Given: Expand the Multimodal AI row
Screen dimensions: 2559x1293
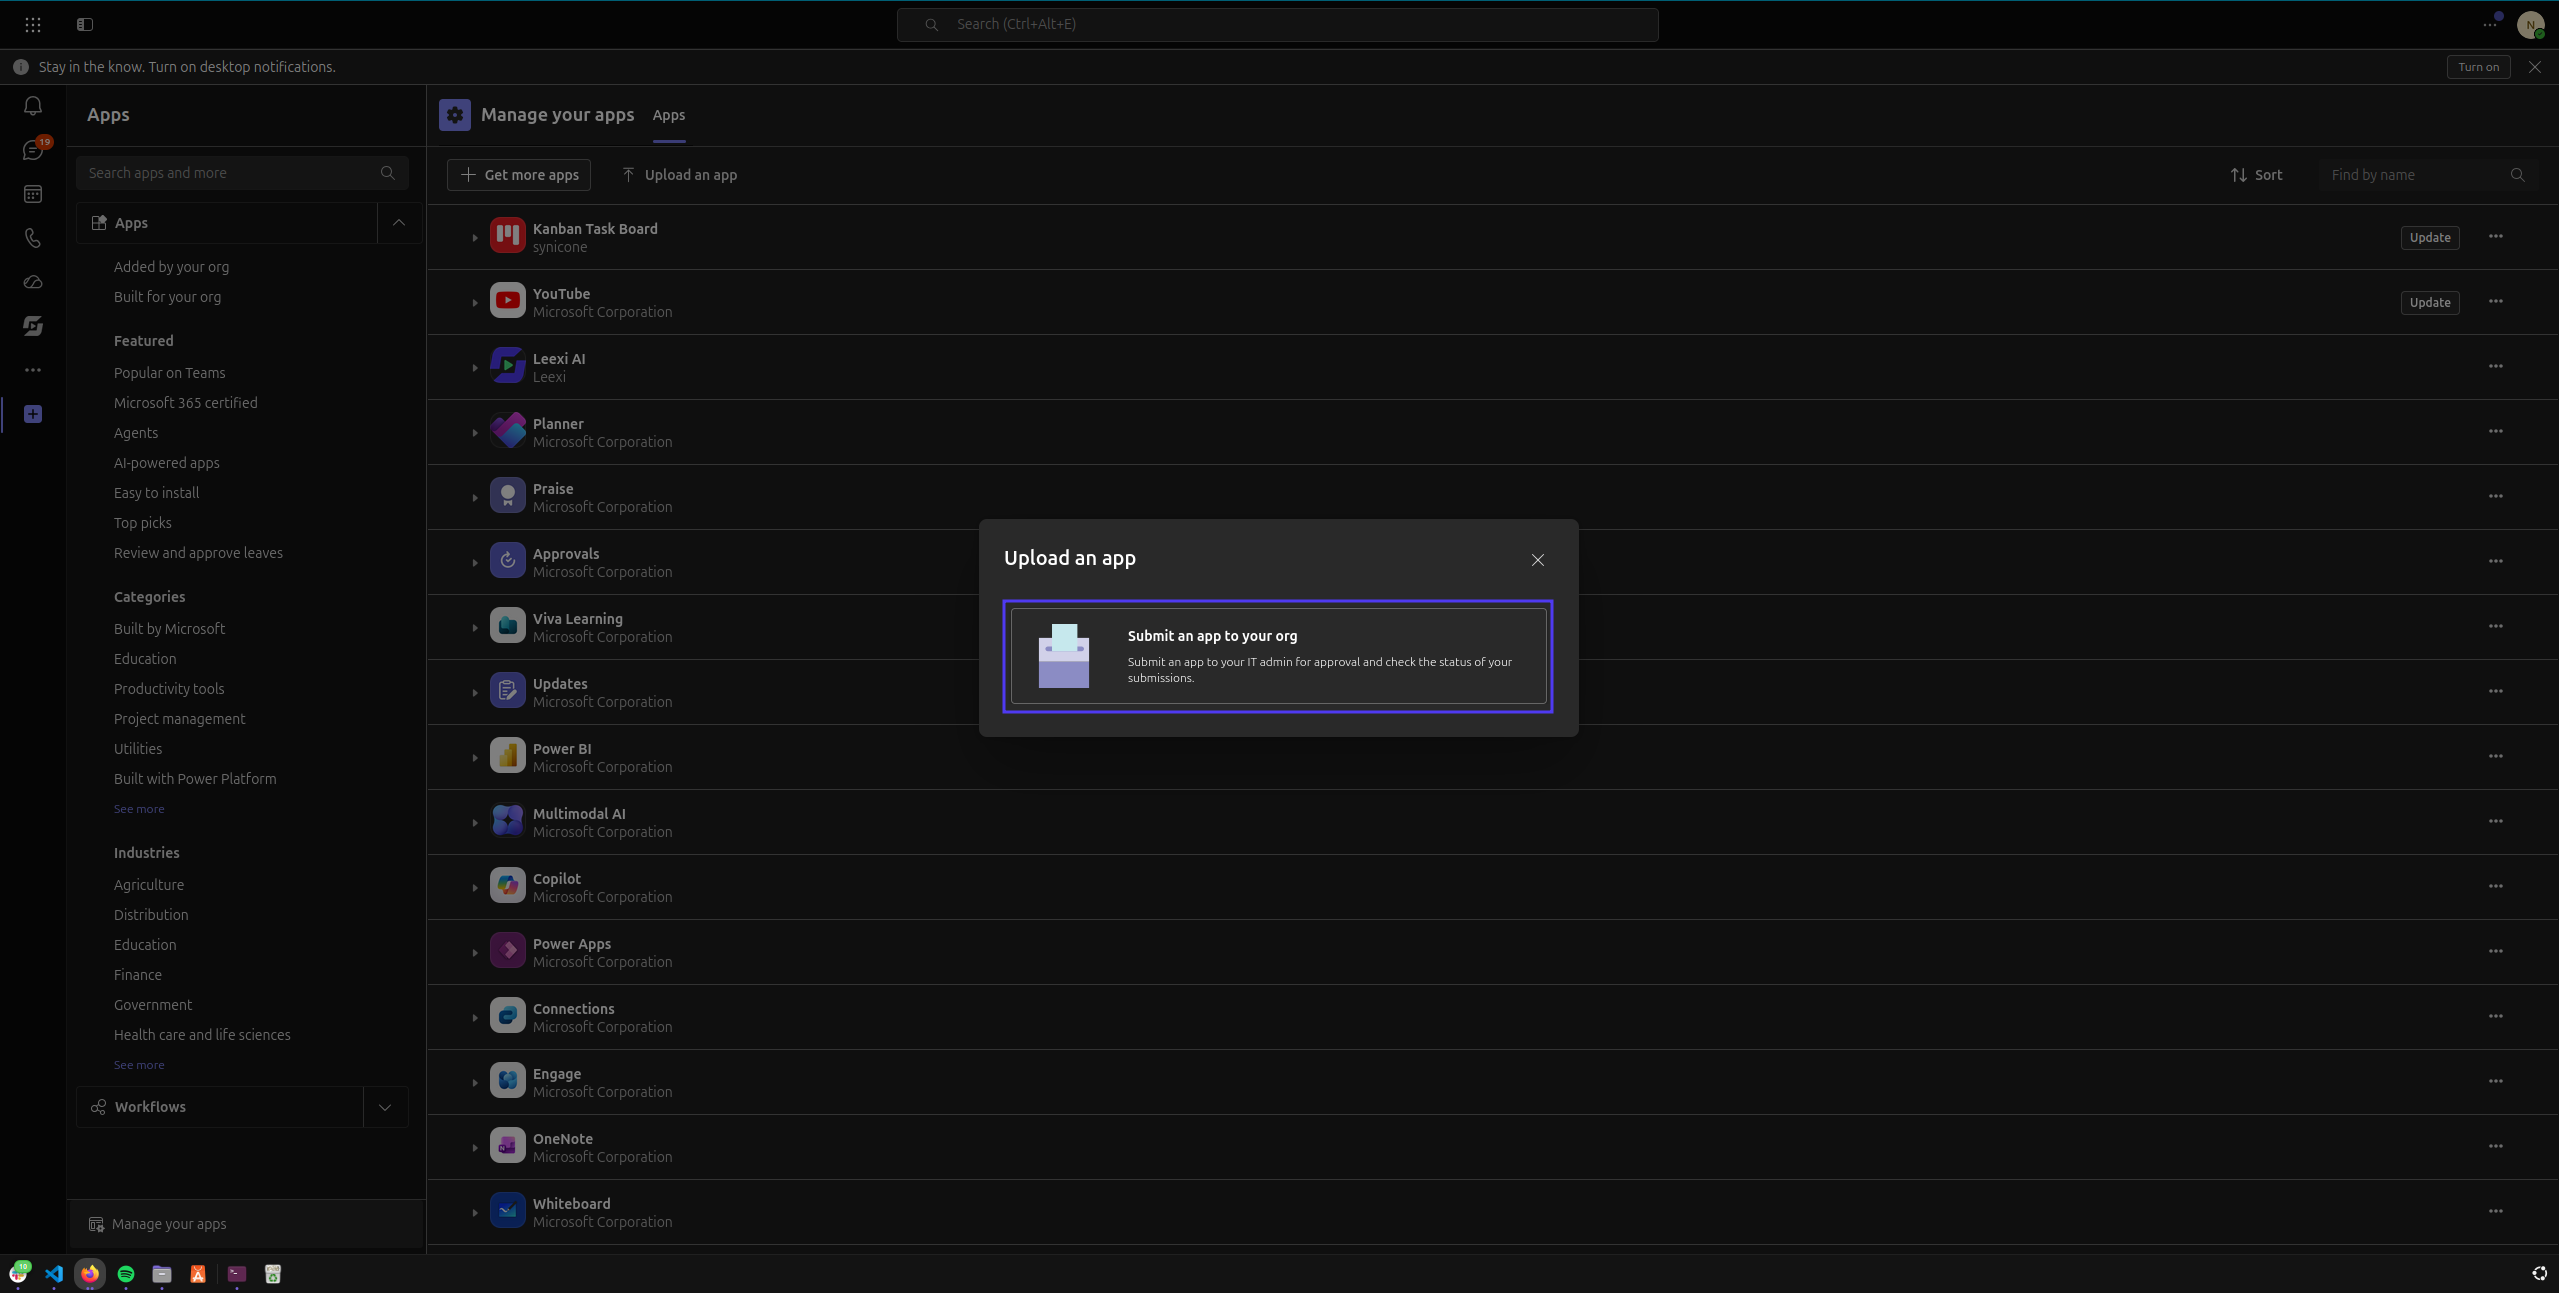Looking at the screenshot, I should [x=474, y=823].
